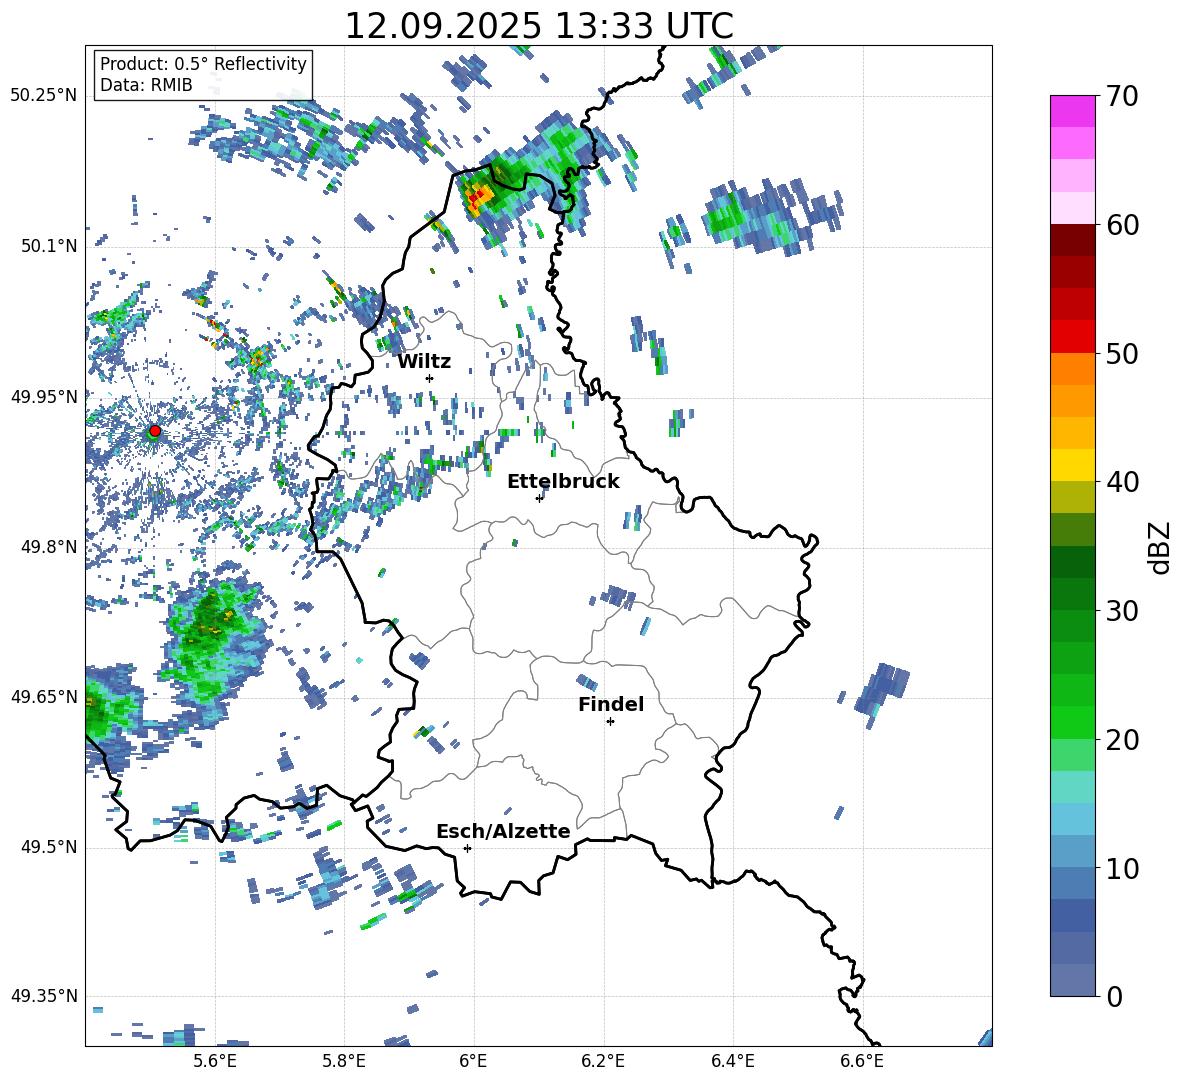
Task: Click the red 50 dBZ colorbar segment
Action: [x=1072, y=337]
